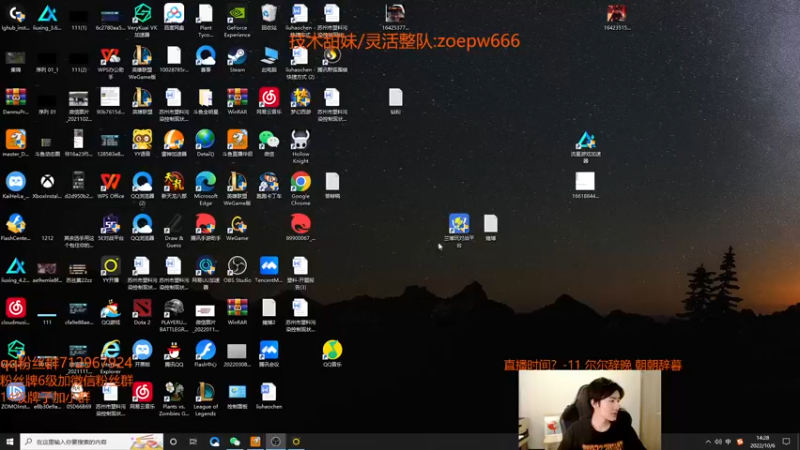This screenshot has width=800, height=450.
Task: Launch League of Legends shortcut
Action: coord(206,399)
